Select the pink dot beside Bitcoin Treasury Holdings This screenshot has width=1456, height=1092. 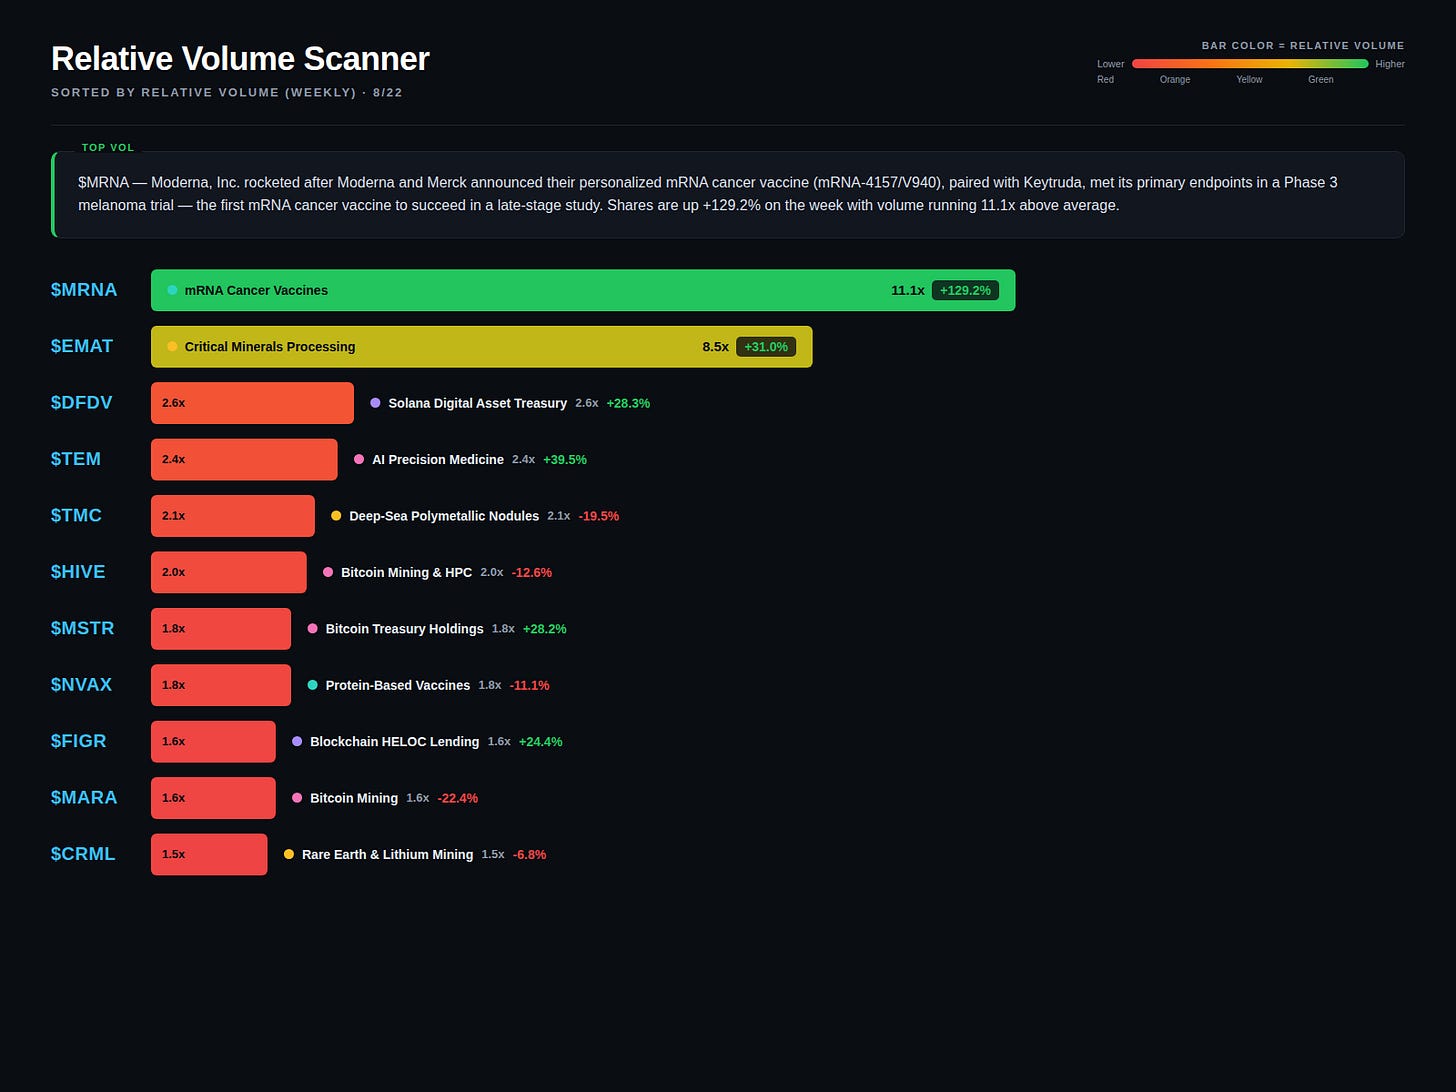(x=312, y=629)
